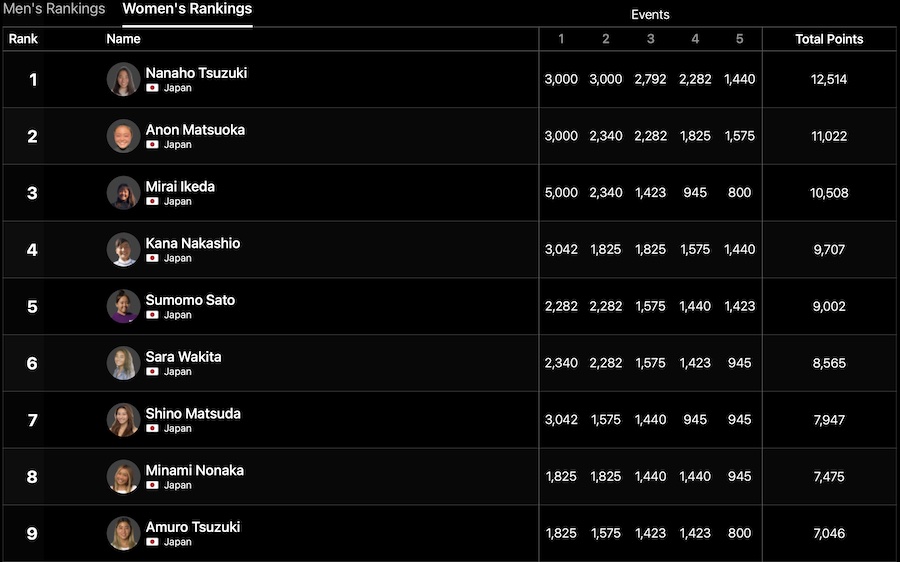Switch to the Men's Rankings tab
The image size is (900, 562).
click(54, 9)
